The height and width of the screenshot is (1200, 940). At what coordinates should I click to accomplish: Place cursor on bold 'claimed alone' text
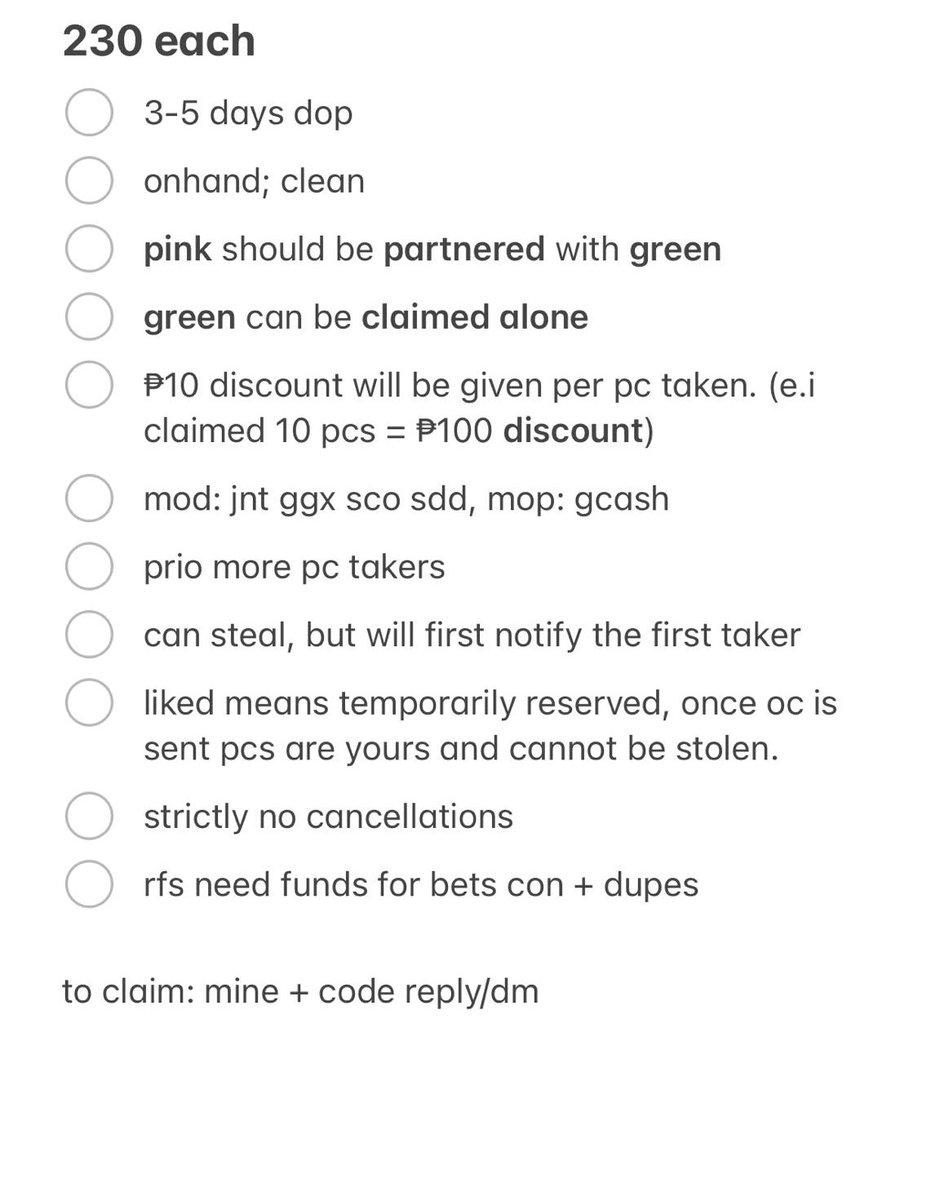point(475,318)
